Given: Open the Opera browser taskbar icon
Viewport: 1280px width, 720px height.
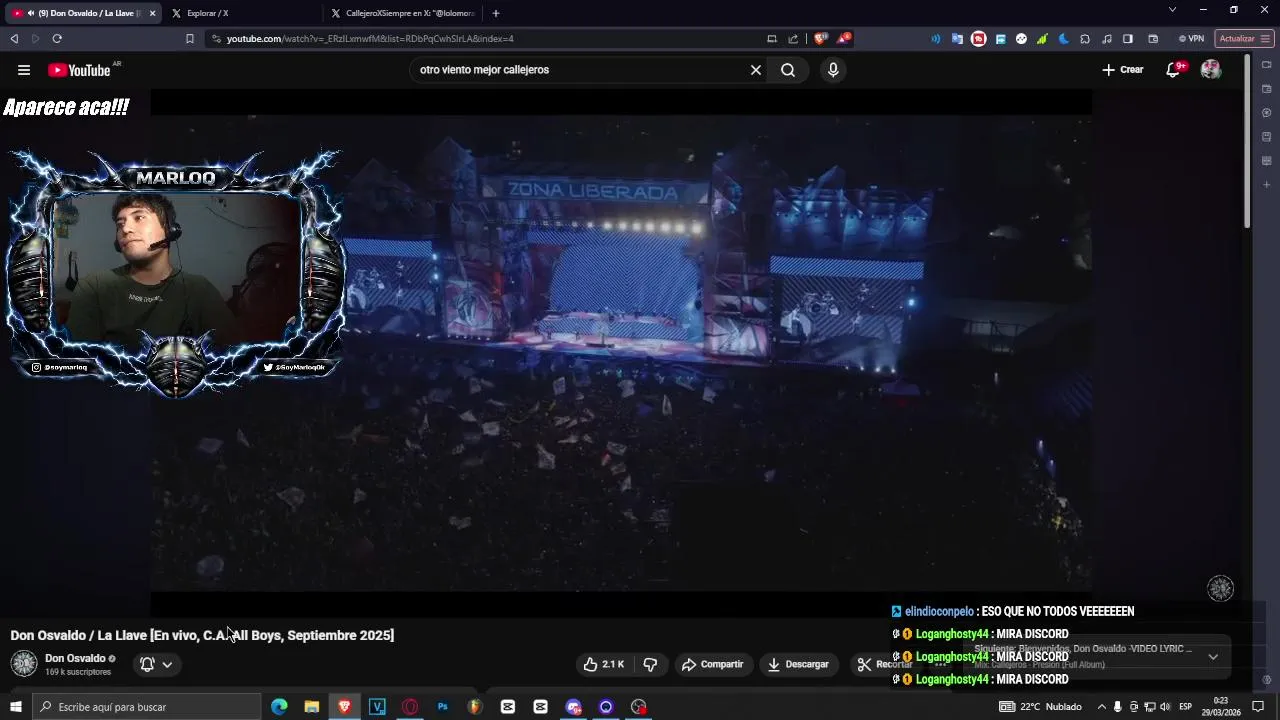Looking at the screenshot, I should tap(410, 707).
